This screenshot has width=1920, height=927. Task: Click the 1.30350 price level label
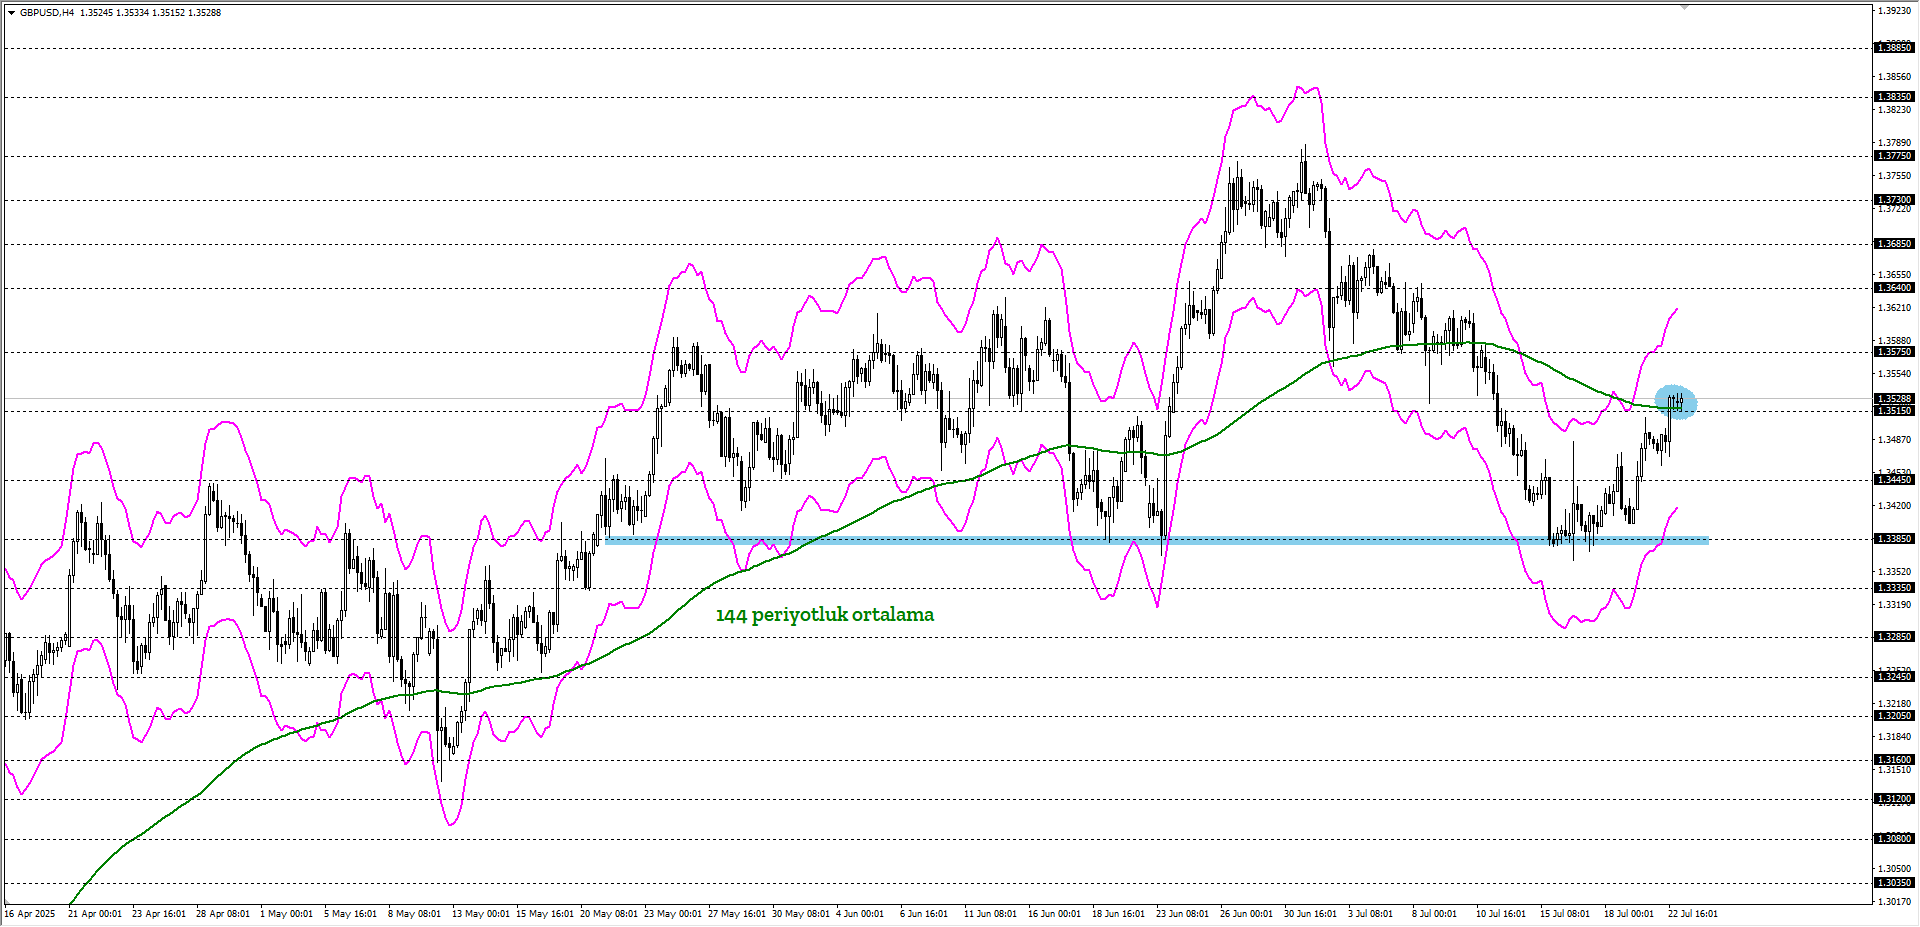click(x=1893, y=883)
